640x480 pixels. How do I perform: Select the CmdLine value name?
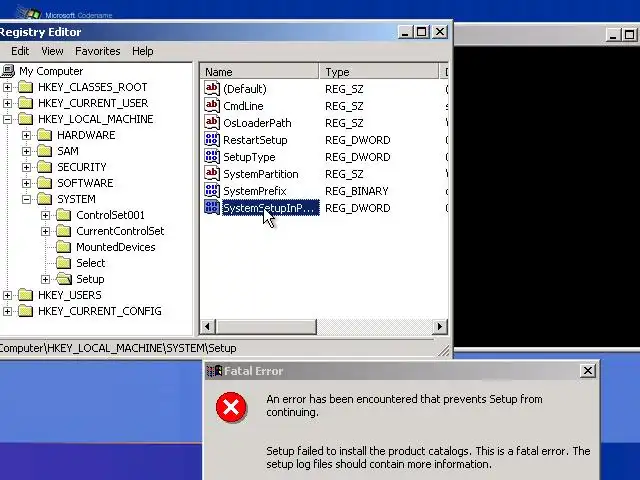coord(243,106)
